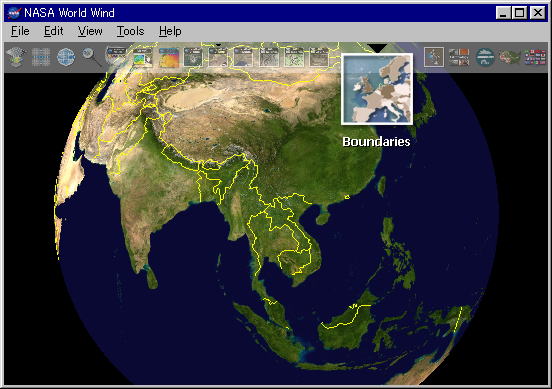Toggle the enlarged Boundaries Europe map thumbnail
Screen dimensions: 552x389
point(377,89)
